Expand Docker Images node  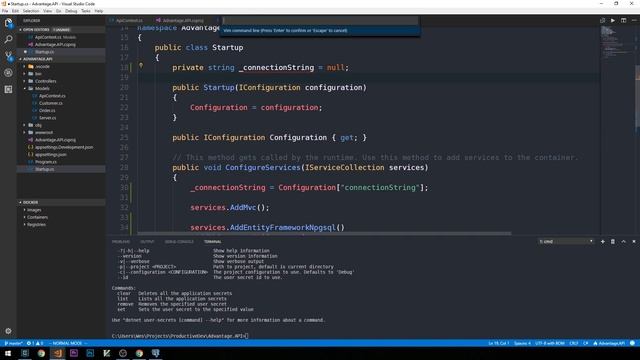pos(61,210)
